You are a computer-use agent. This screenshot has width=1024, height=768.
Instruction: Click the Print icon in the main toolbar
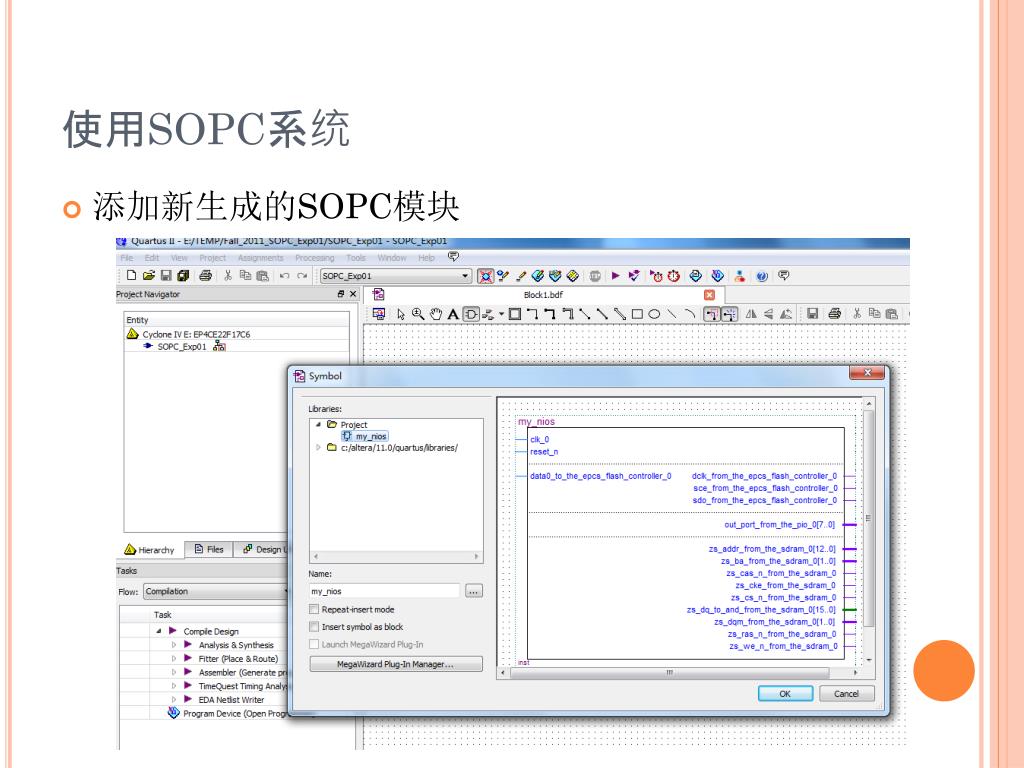206,276
